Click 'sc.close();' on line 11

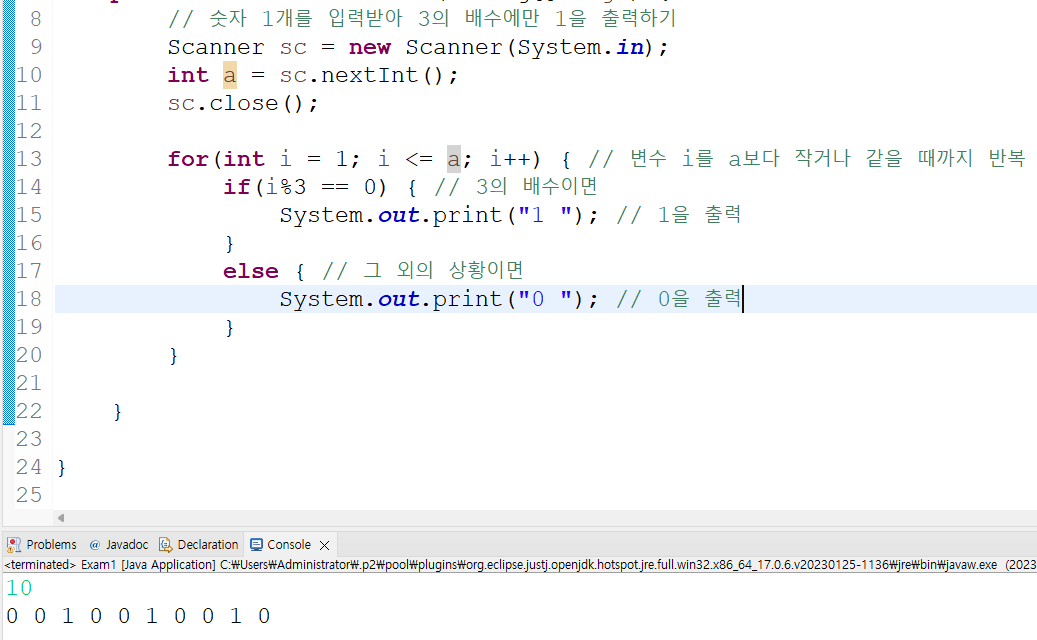[243, 104]
